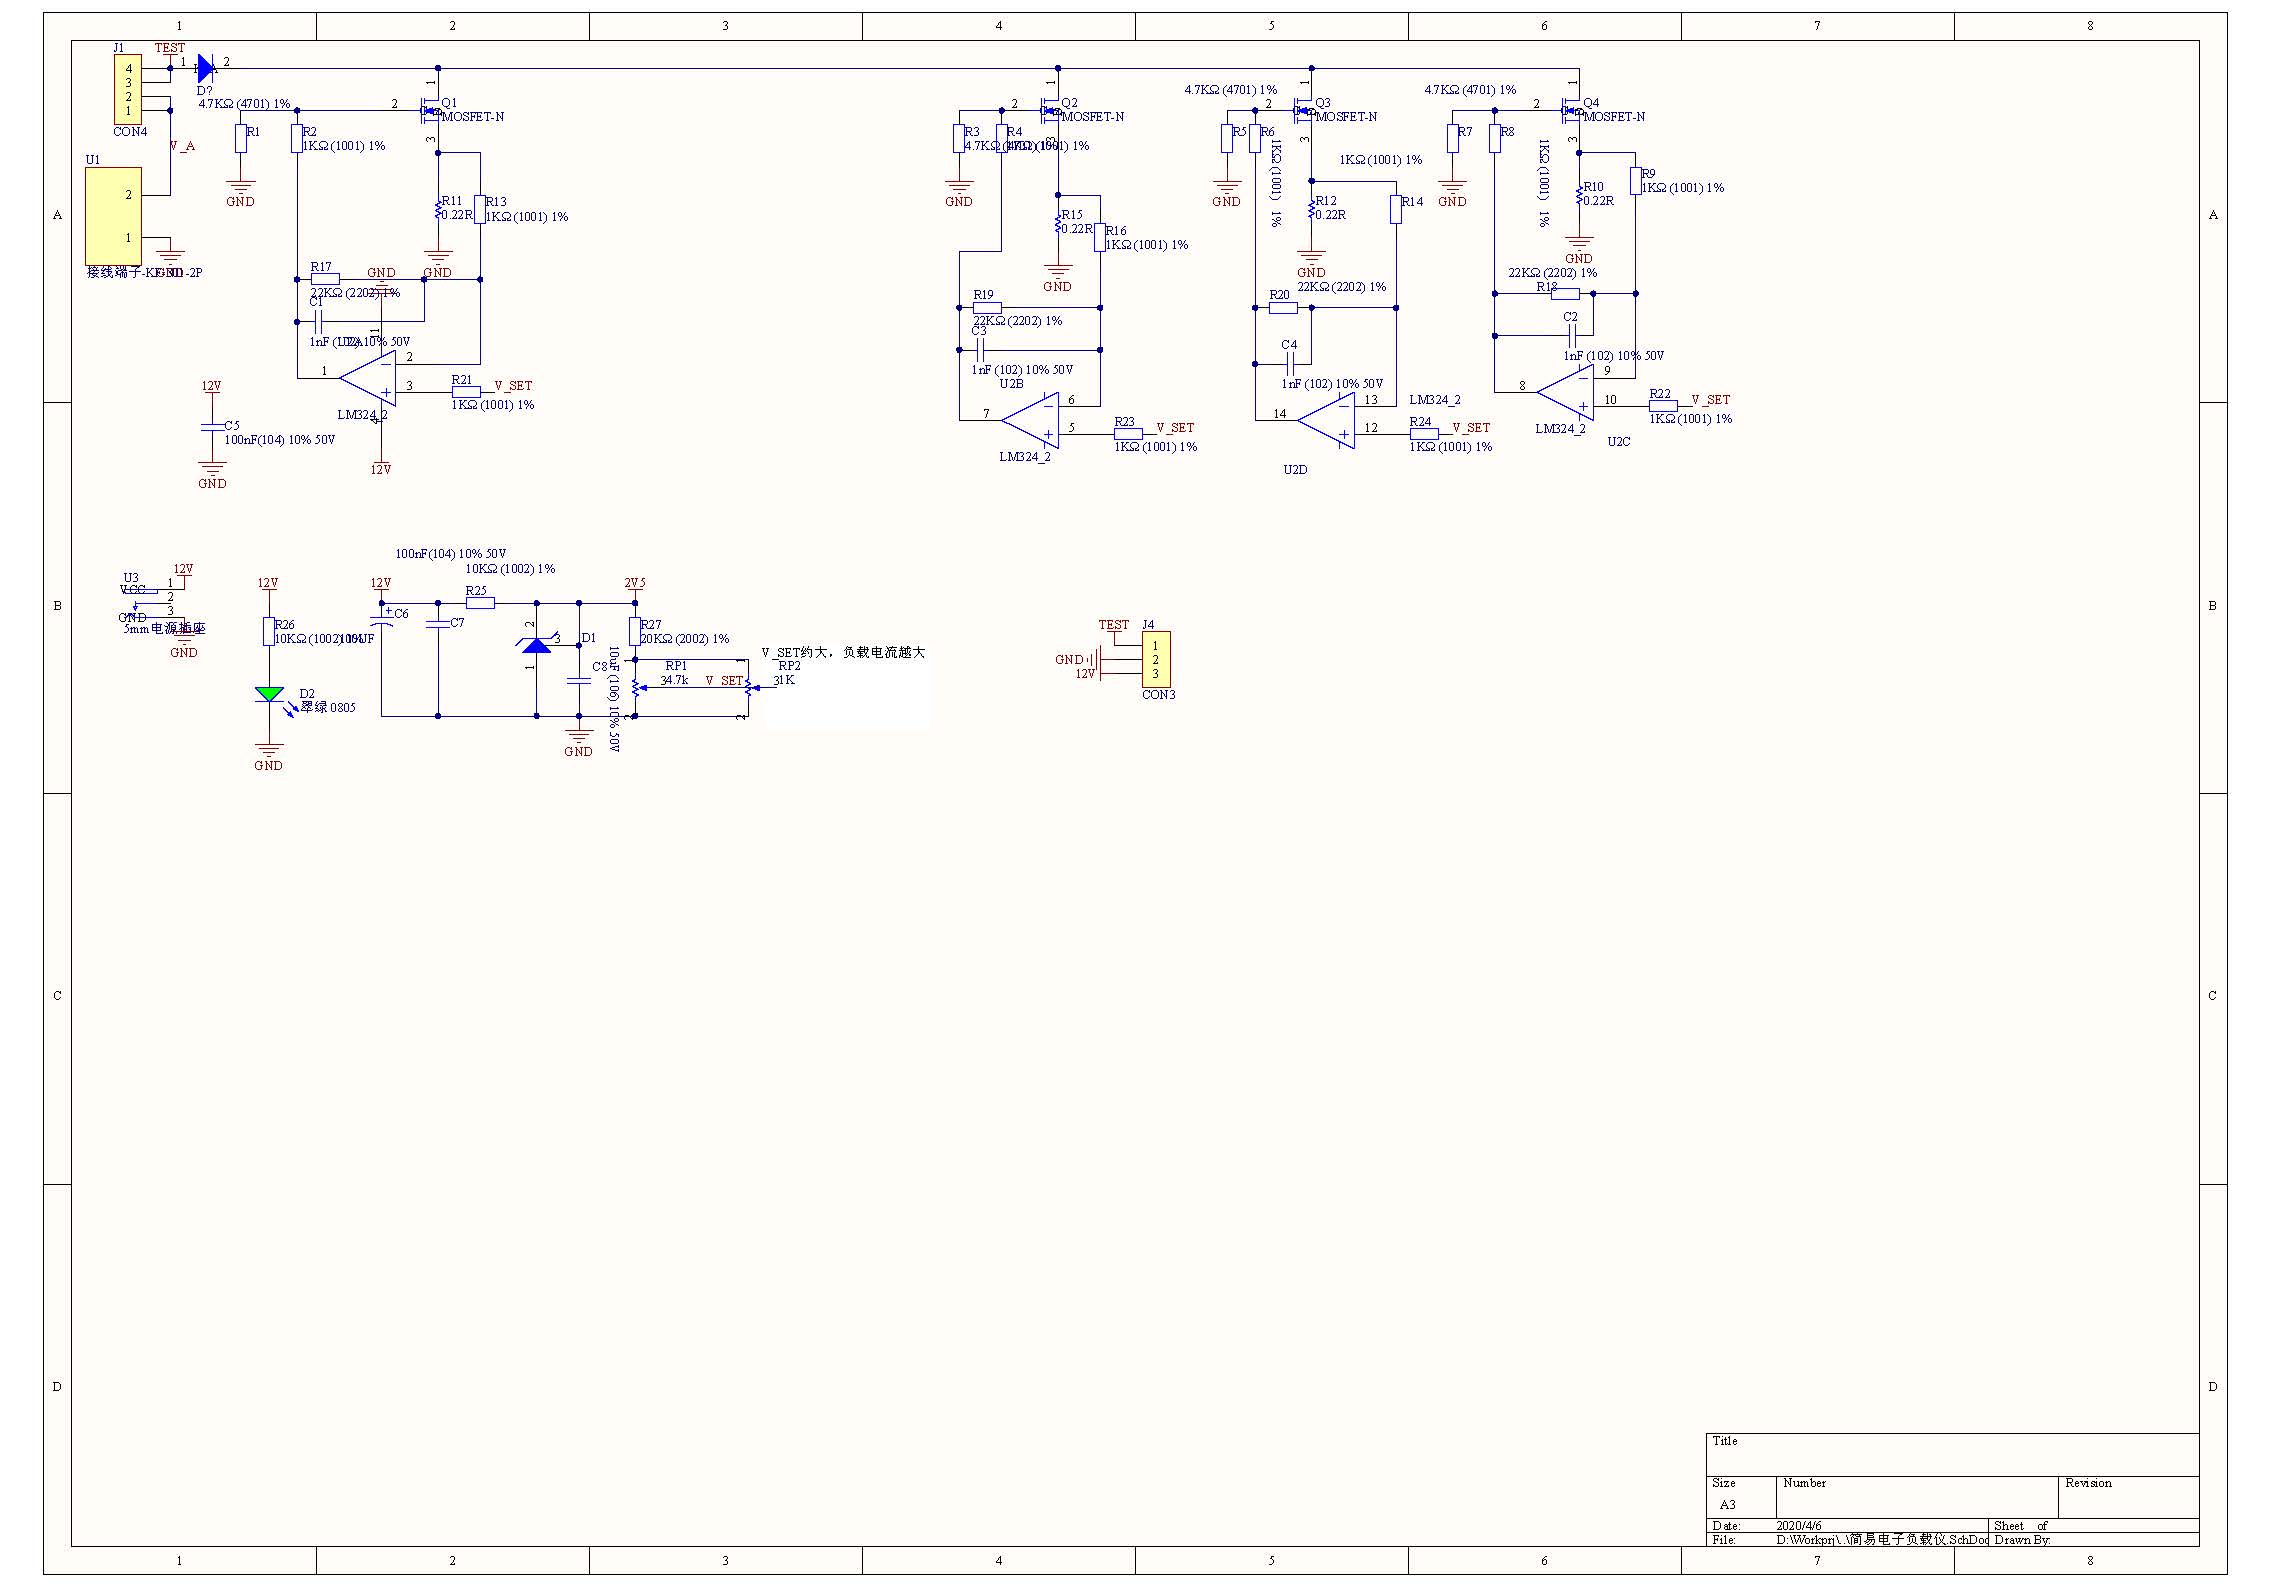Click the R25 resistor in the 2V5 reference circuit

point(480,603)
